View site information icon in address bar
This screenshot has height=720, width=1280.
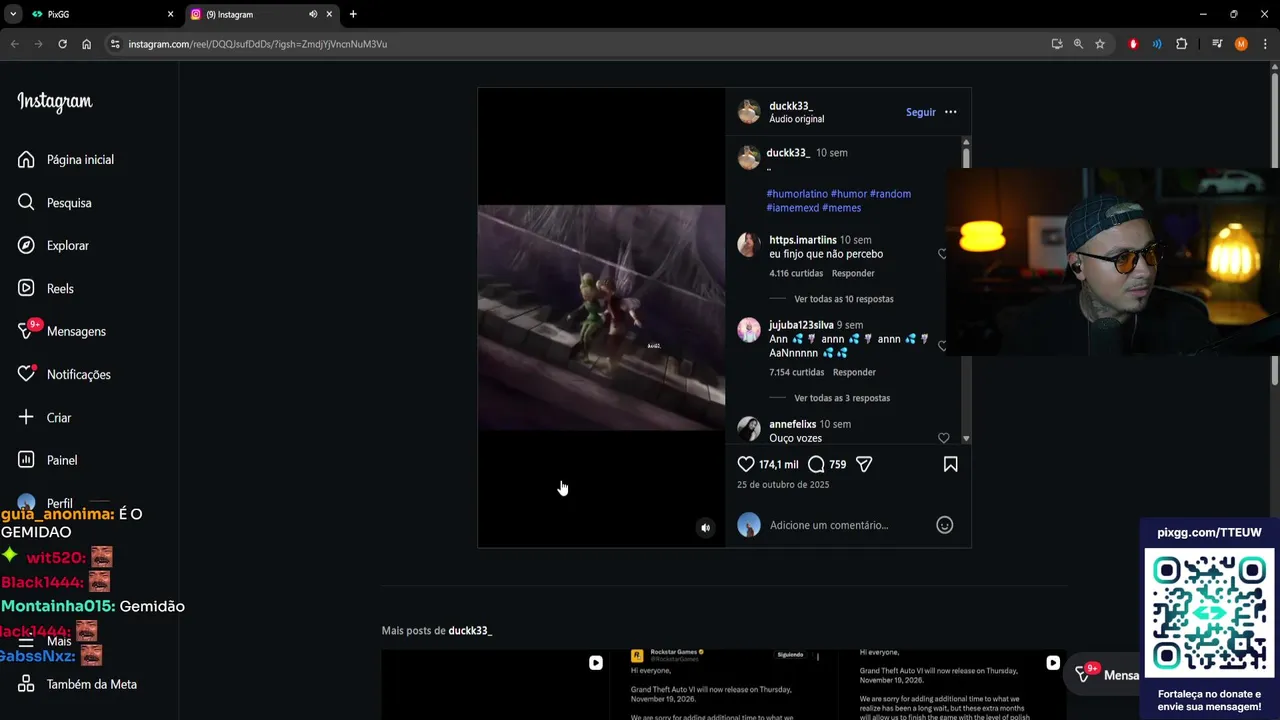[114, 44]
